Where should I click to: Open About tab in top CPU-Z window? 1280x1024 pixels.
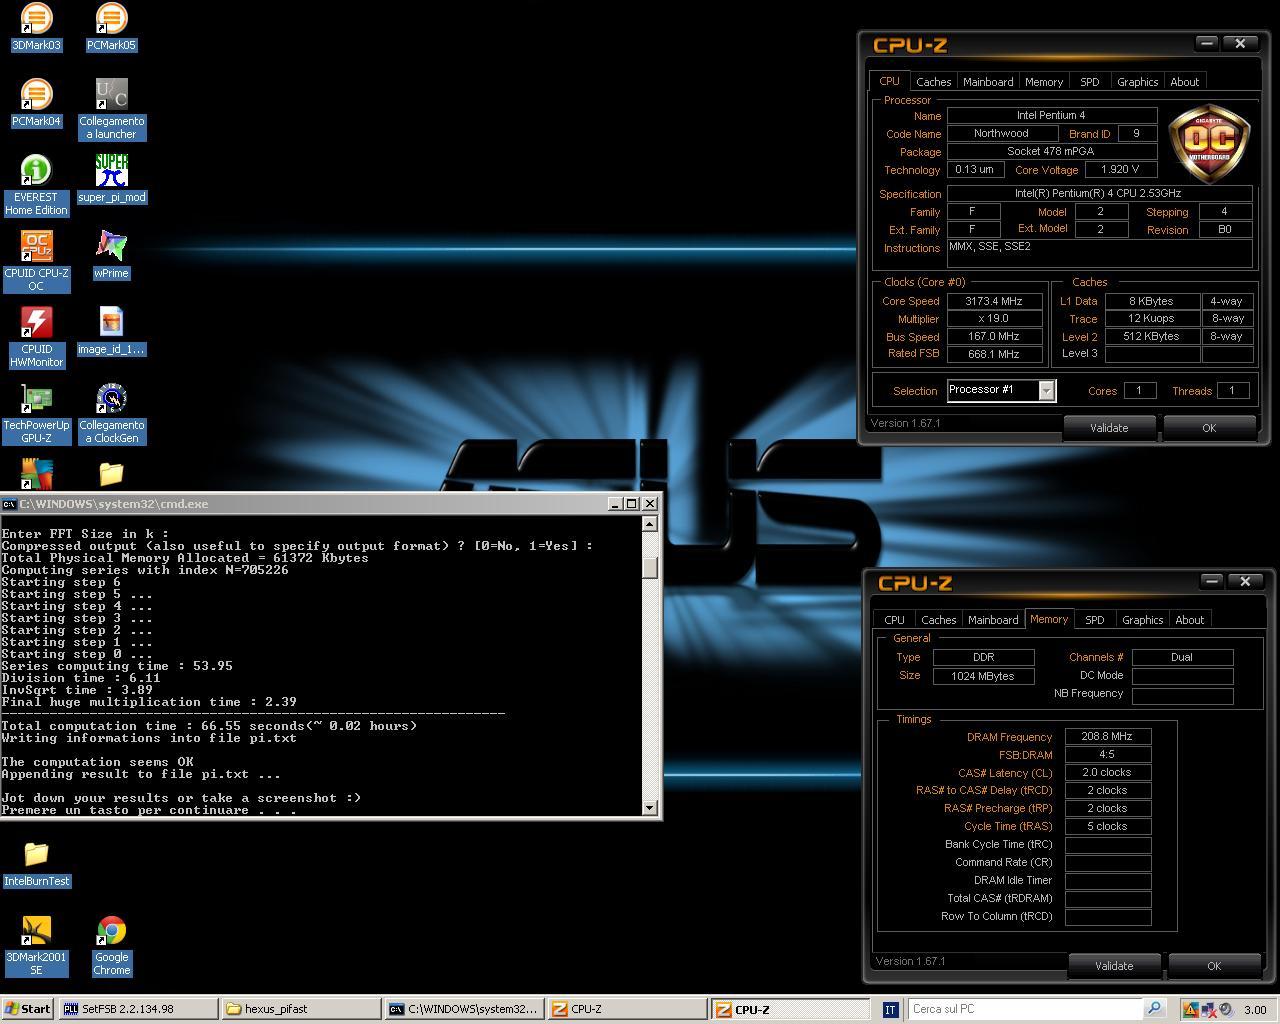(1185, 82)
